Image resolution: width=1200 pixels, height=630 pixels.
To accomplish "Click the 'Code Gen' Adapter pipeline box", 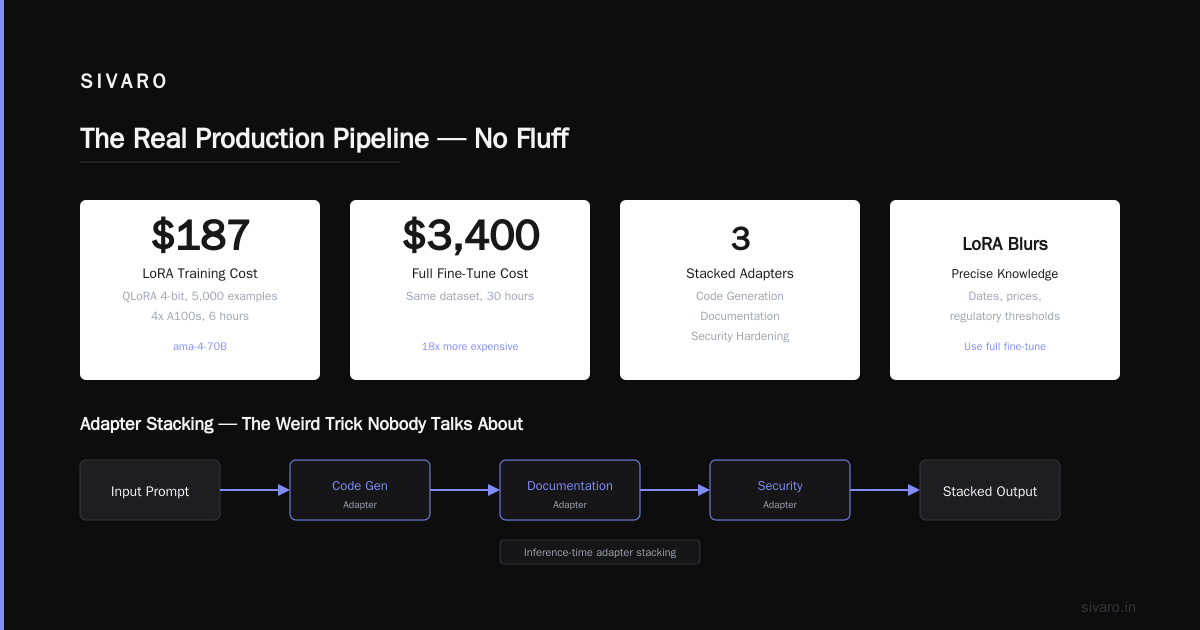I will point(360,490).
